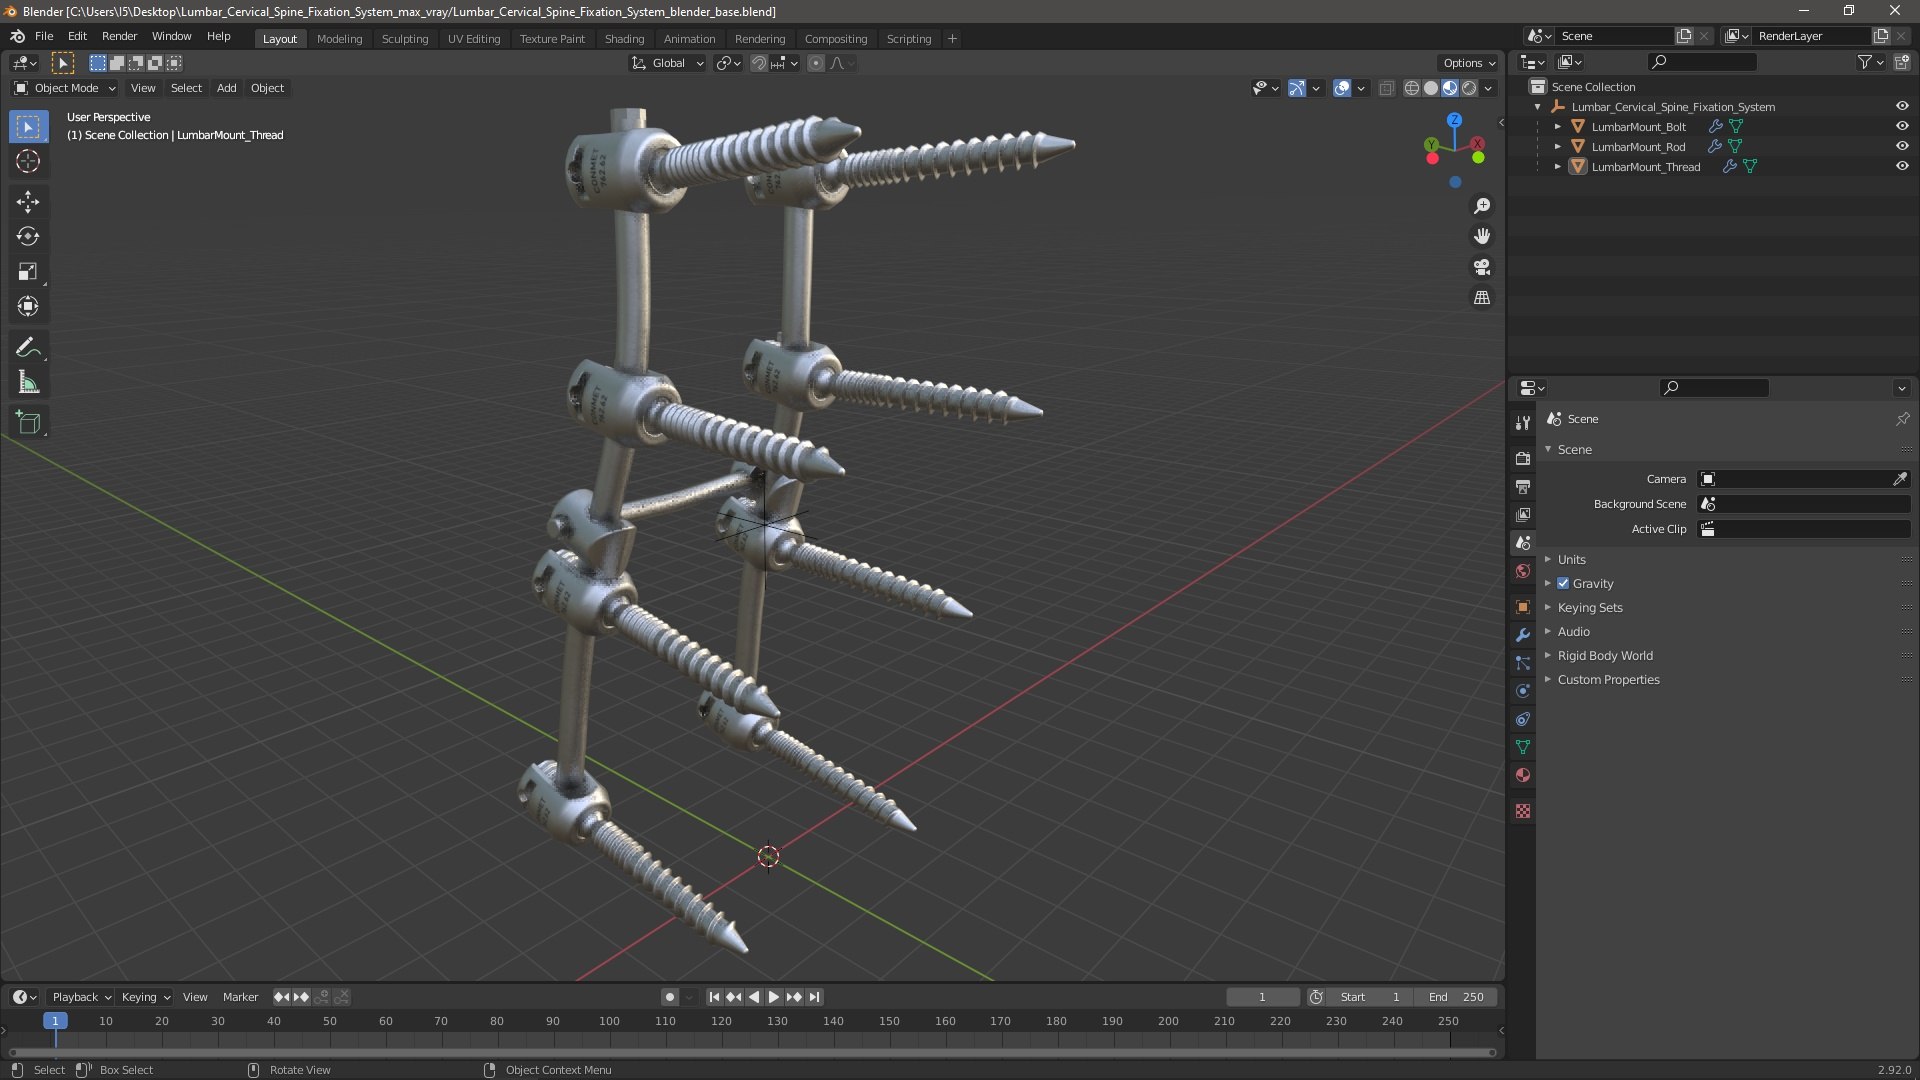The width and height of the screenshot is (1920, 1080).
Task: Switch to the Shading workspace tab
Action: 624,39
